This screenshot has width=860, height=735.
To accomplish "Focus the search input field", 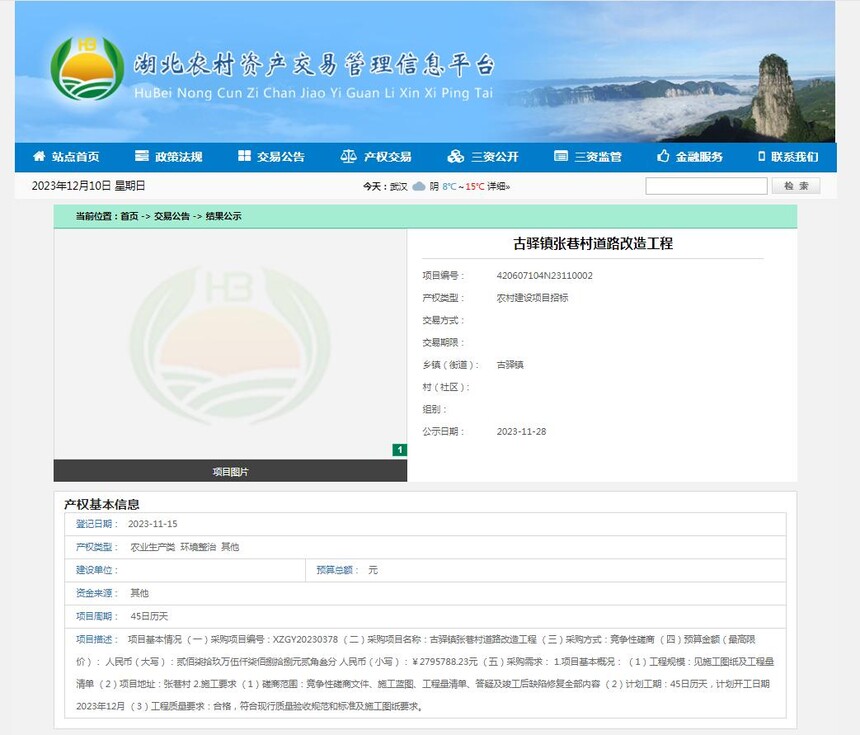I will point(706,186).
